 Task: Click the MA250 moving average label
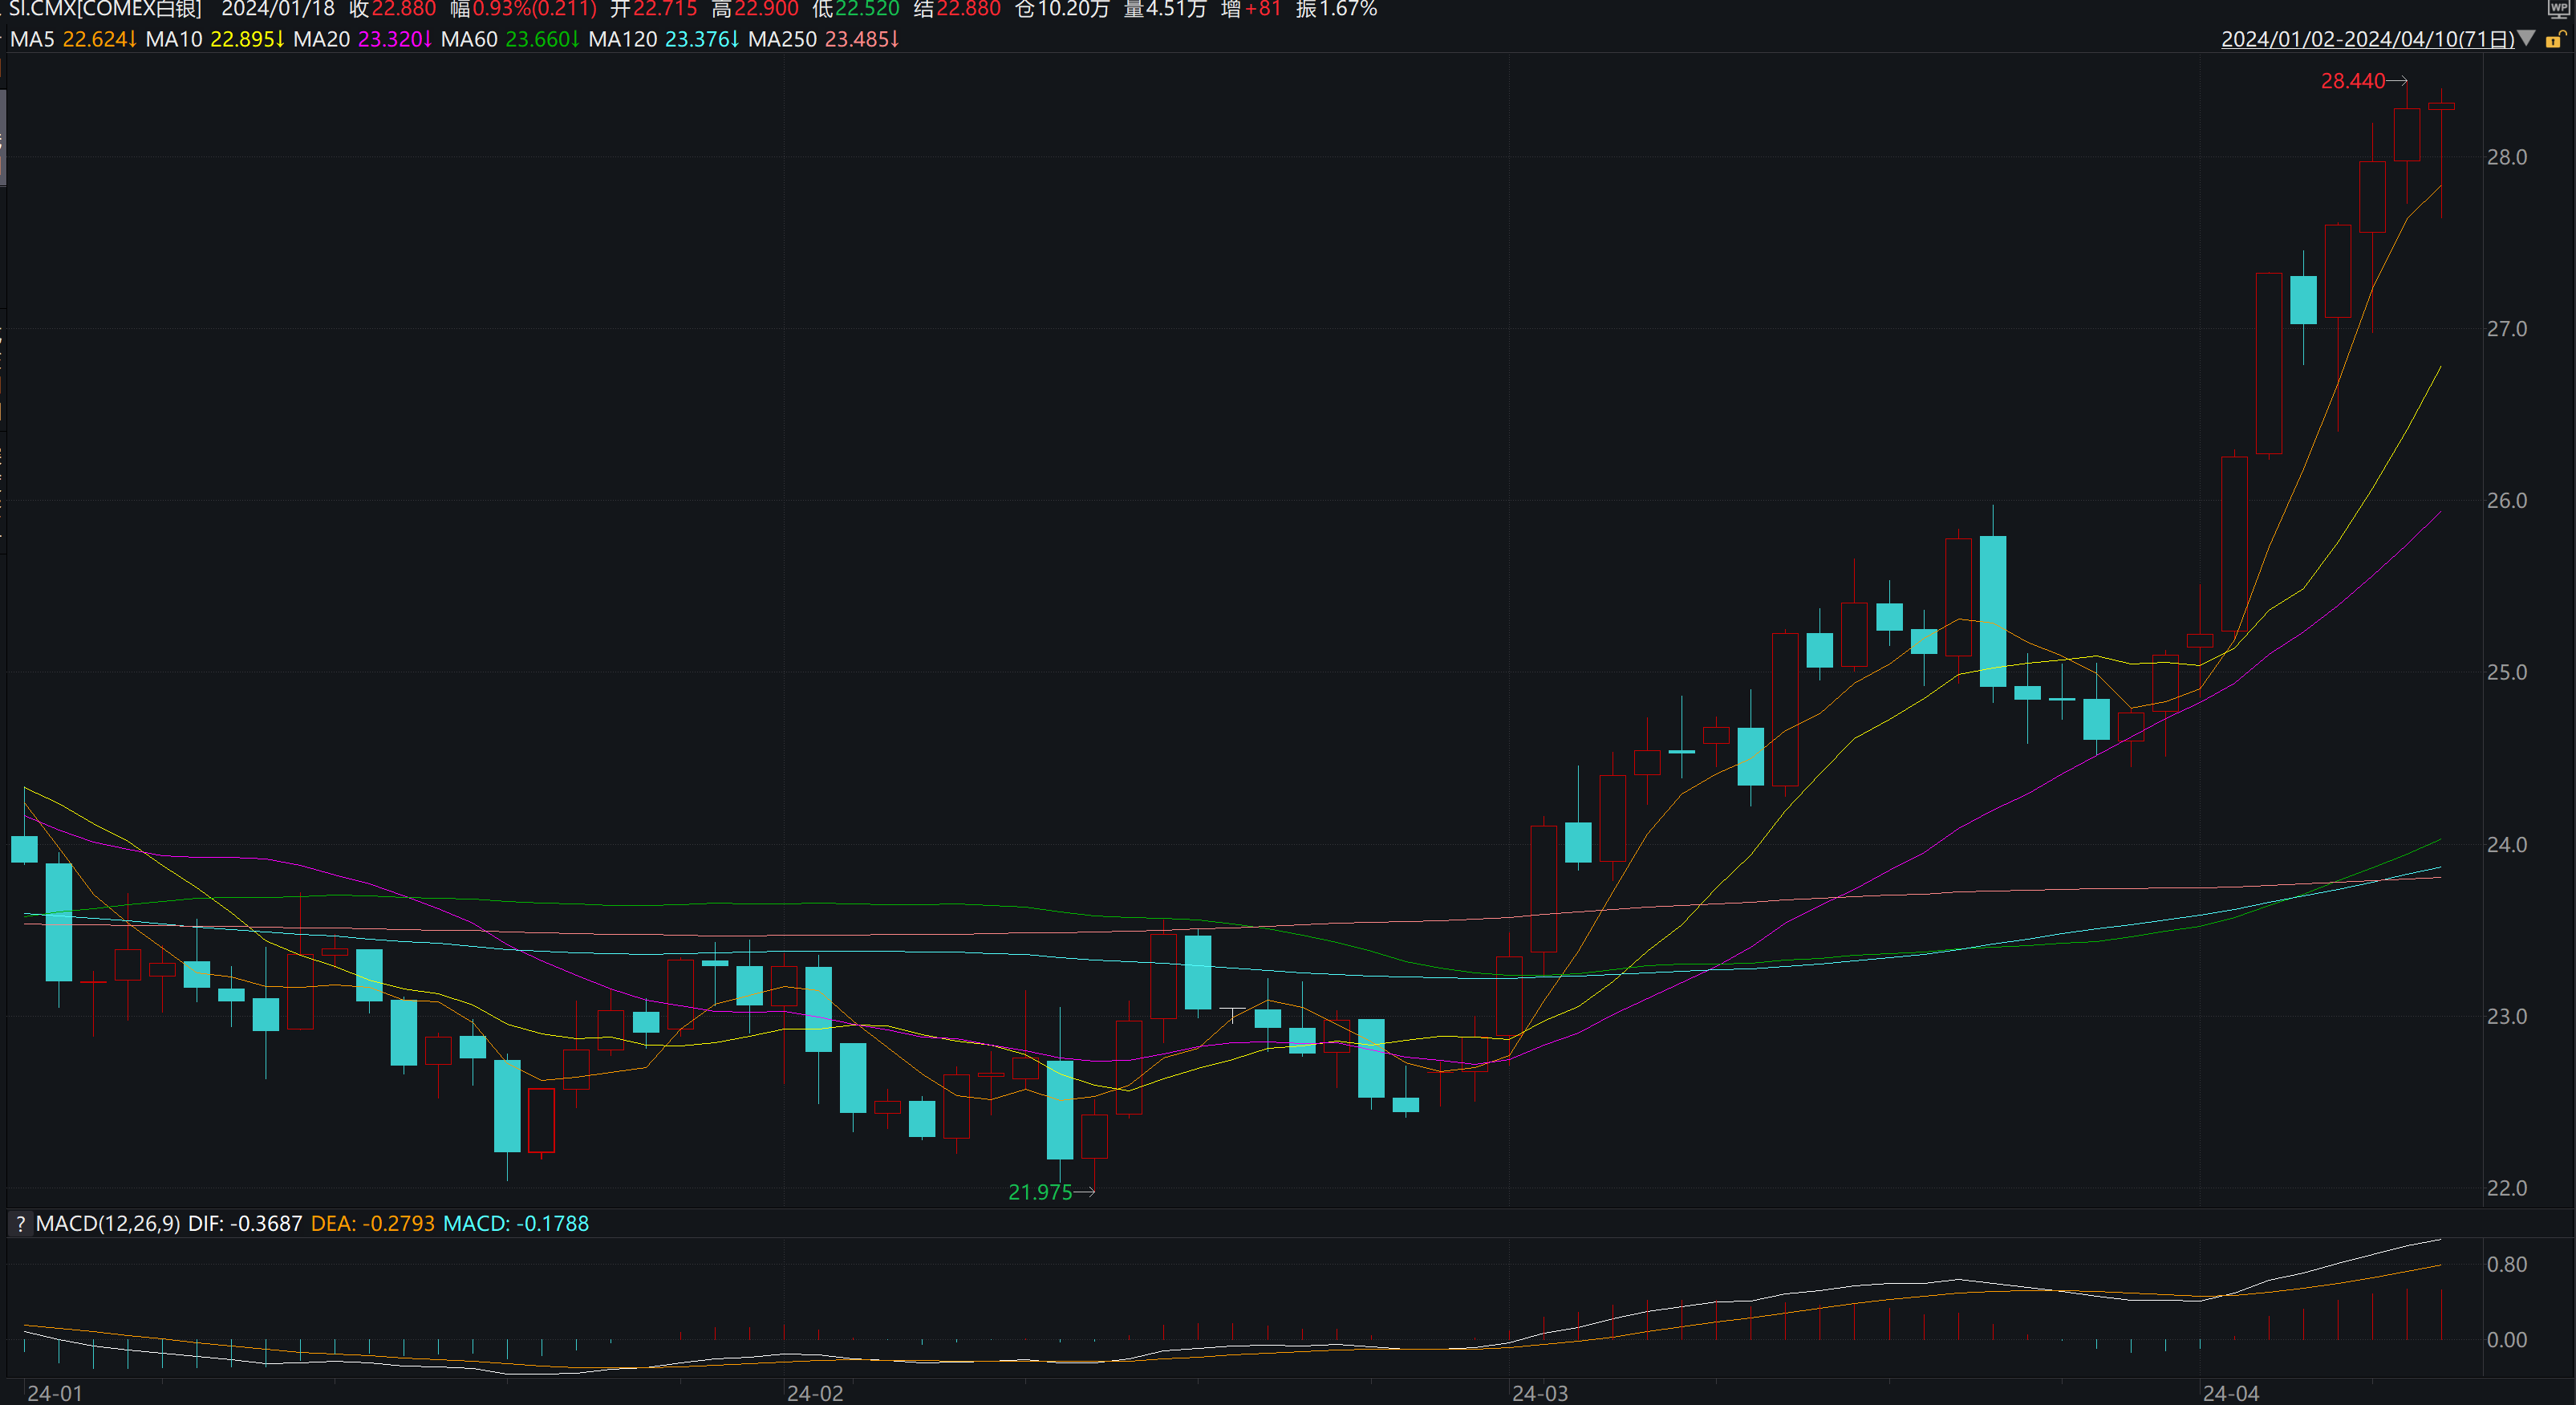coord(782,40)
